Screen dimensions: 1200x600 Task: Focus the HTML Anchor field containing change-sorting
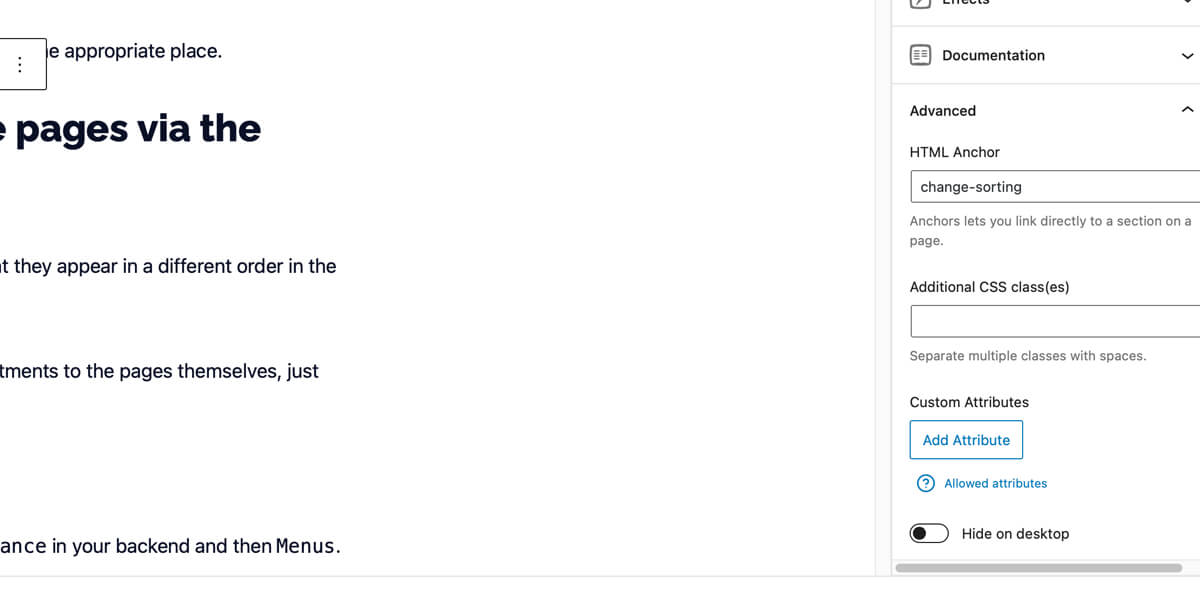click(1055, 186)
